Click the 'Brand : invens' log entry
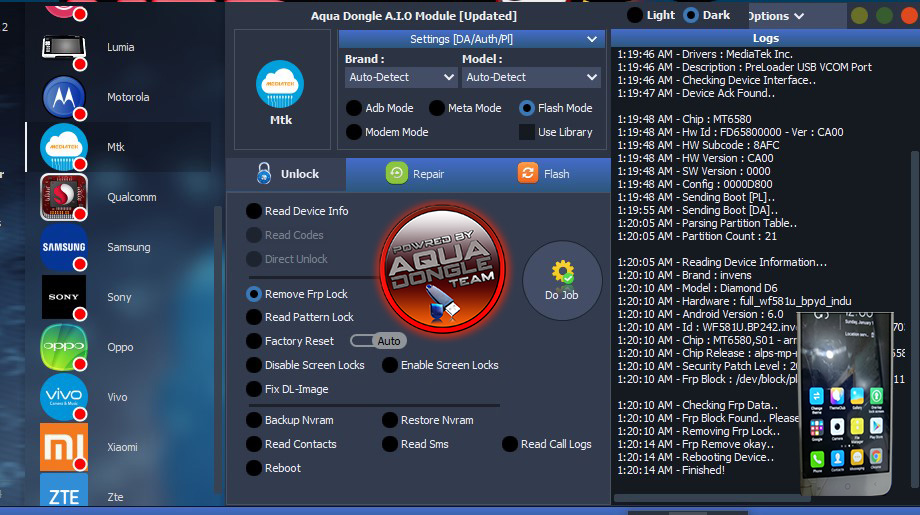 click(684, 275)
